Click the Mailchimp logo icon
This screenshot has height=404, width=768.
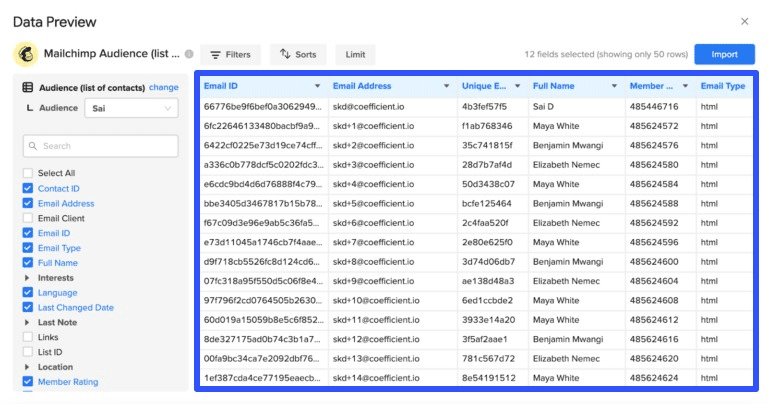pos(25,53)
